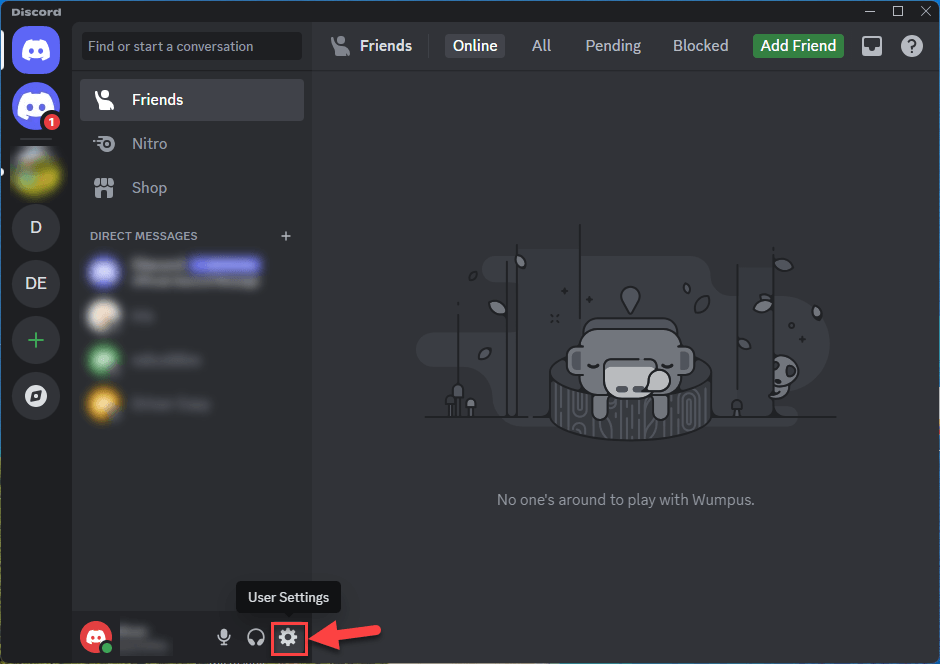The width and height of the screenshot is (940, 664).
Task: Switch to the Online friends tab
Action: click(475, 46)
